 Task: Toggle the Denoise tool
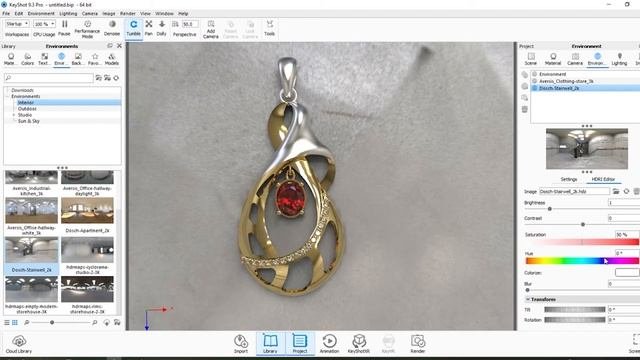coord(112,28)
